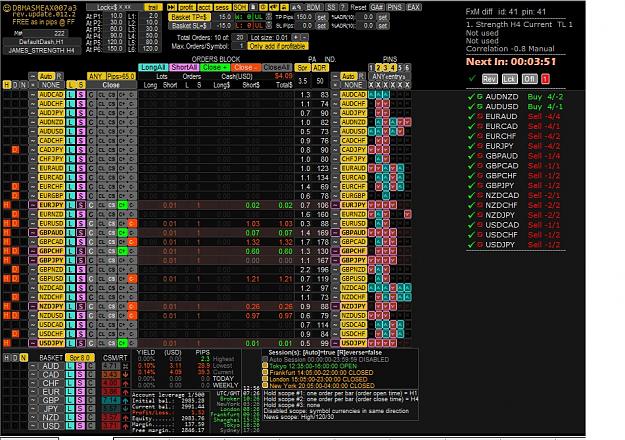Image resolution: width=625 pixels, height=440 pixels.
Task: Click the Total Orders limit field showing 20
Action: [x=239, y=37]
